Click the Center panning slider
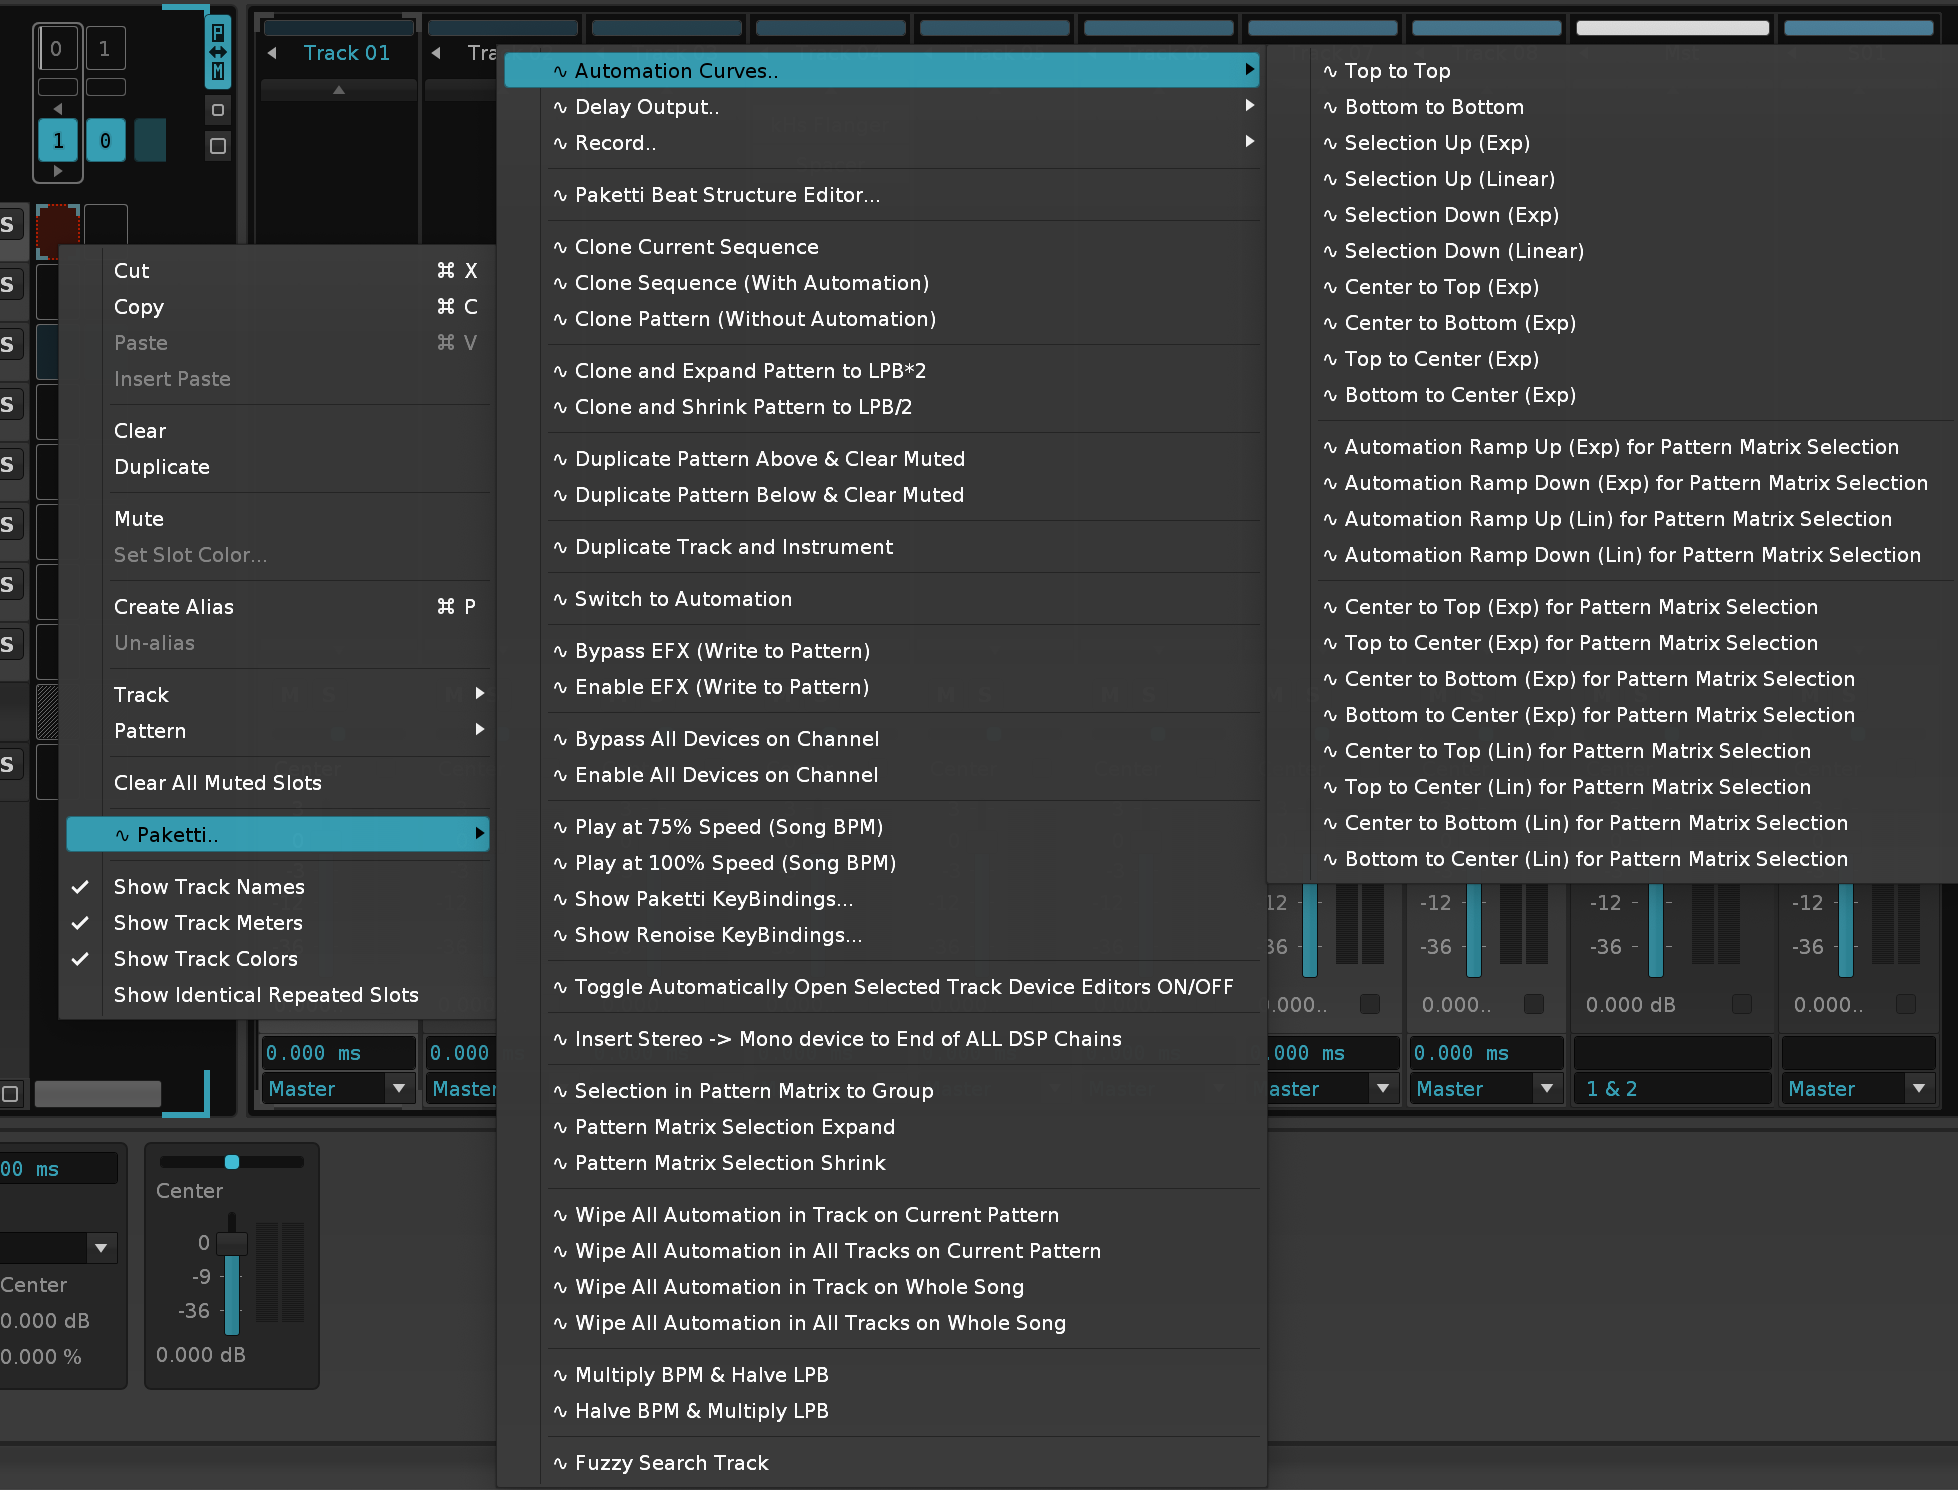 pyautogui.click(x=232, y=1162)
